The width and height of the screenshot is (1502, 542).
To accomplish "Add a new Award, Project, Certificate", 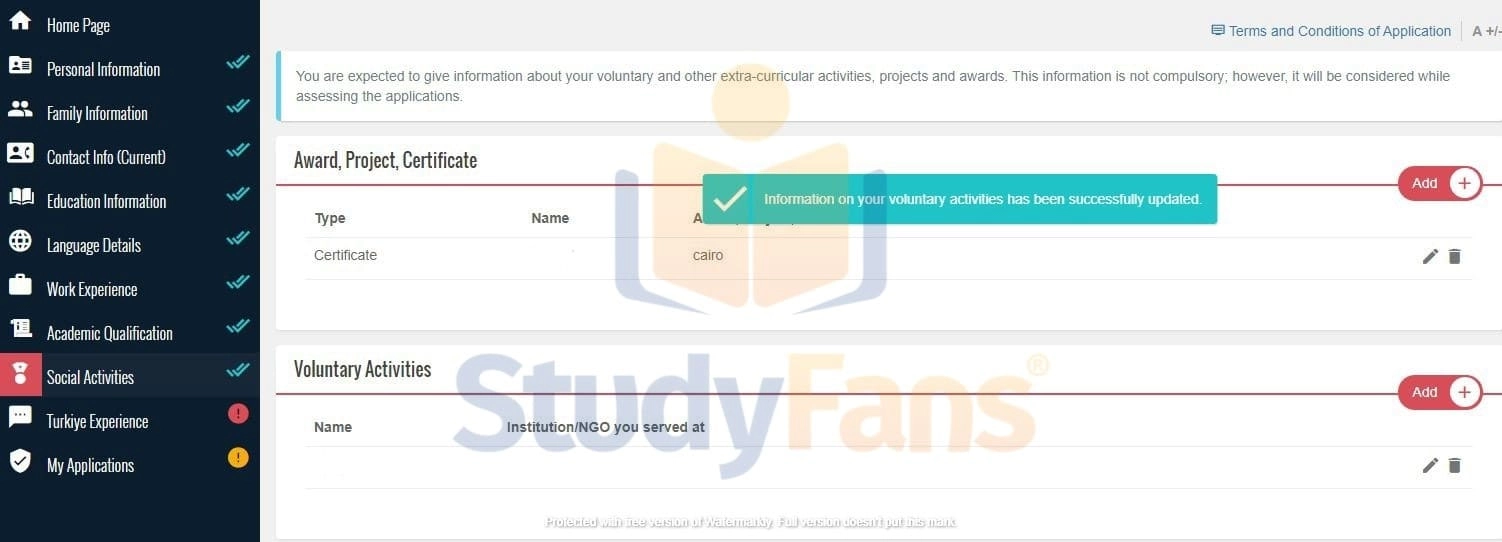I will (x=1440, y=183).
